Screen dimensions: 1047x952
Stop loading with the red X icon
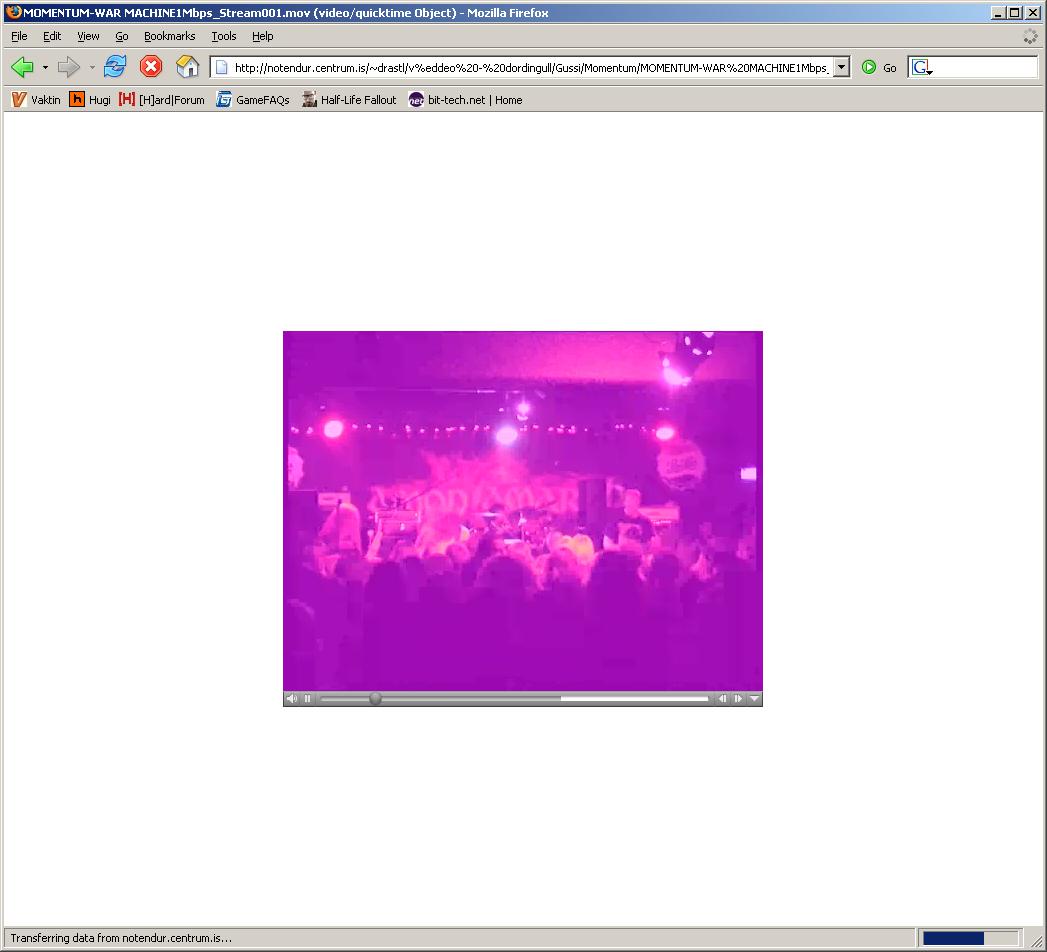click(x=151, y=67)
